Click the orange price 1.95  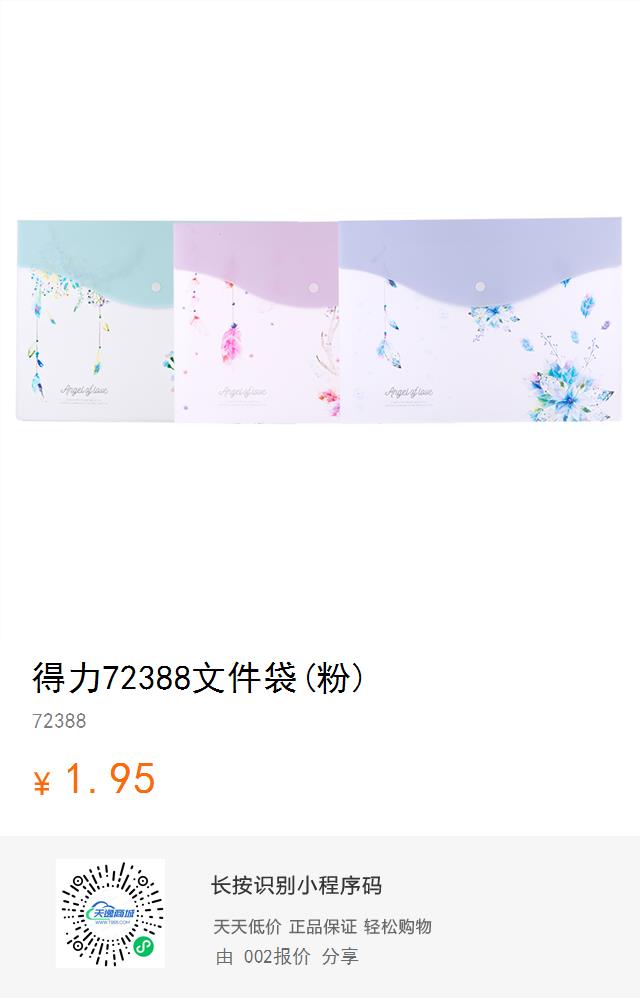(110, 778)
